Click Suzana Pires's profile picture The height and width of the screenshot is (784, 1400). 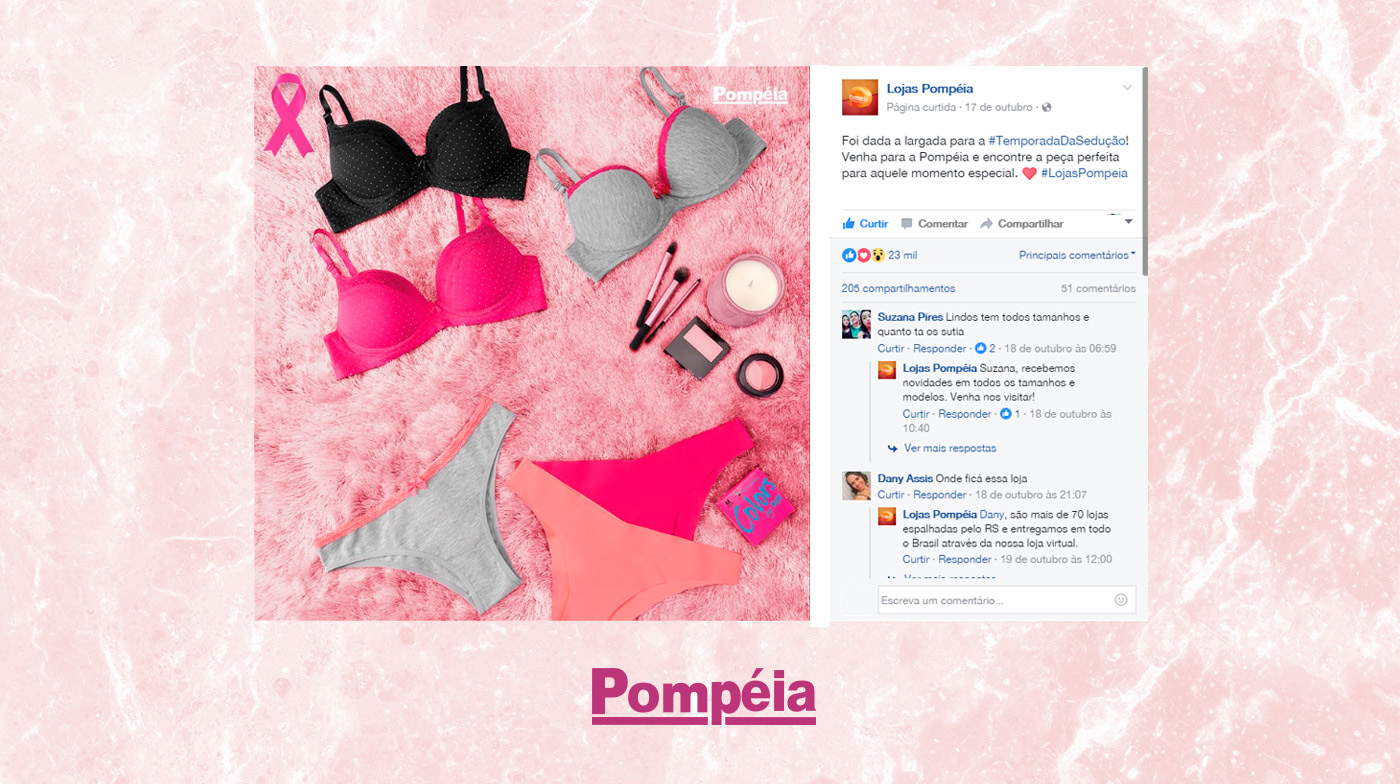point(856,324)
